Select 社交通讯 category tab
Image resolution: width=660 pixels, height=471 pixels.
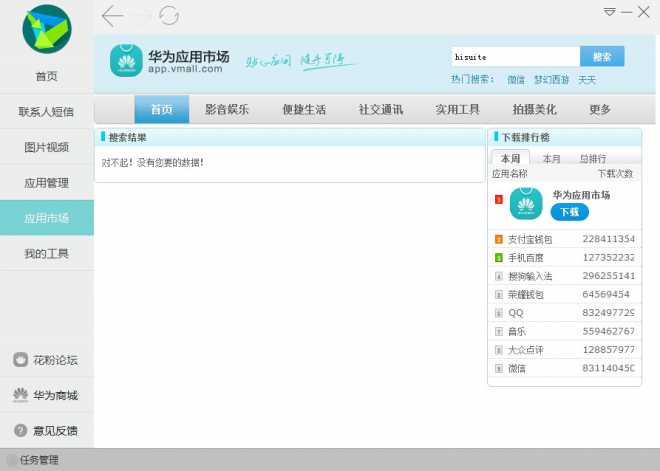click(x=381, y=110)
